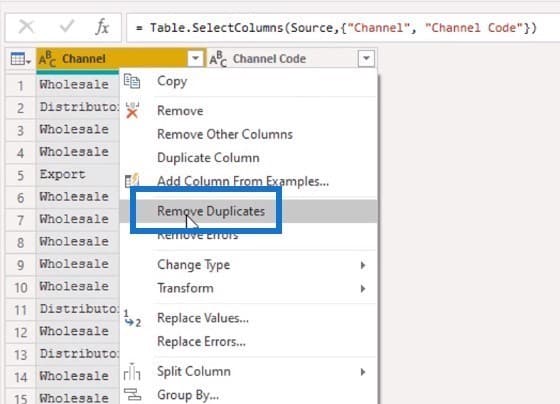Screen dimensions: 560x404
Task: Expand the Change Type submenu
Action: [x=362, y=265]
